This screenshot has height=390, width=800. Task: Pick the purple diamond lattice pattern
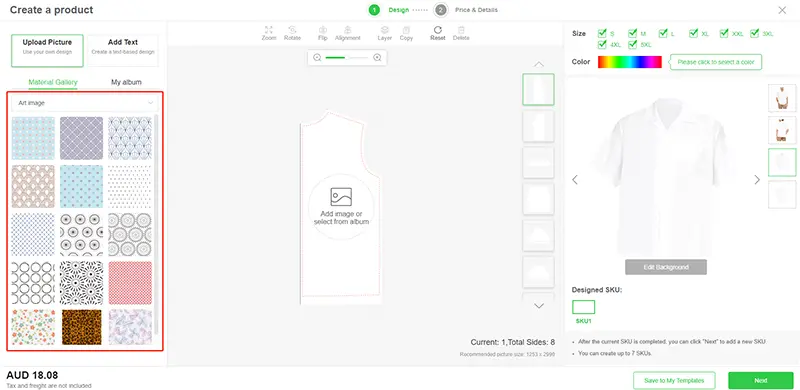click(x=82, y=138)
